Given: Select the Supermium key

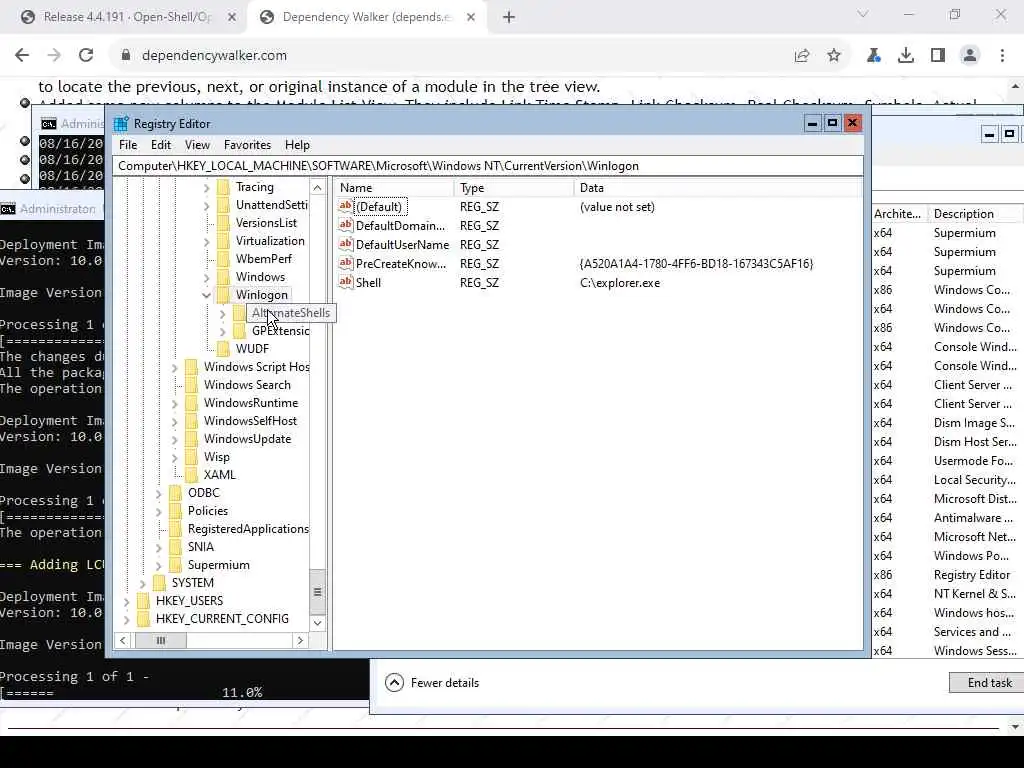Looking at the screenshot, I should 218,565.
